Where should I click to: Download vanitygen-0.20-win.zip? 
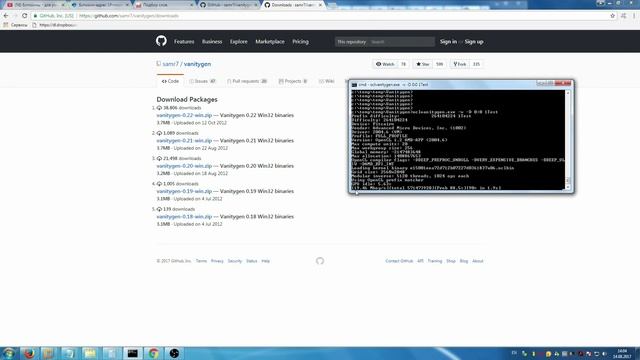[184, 166]
